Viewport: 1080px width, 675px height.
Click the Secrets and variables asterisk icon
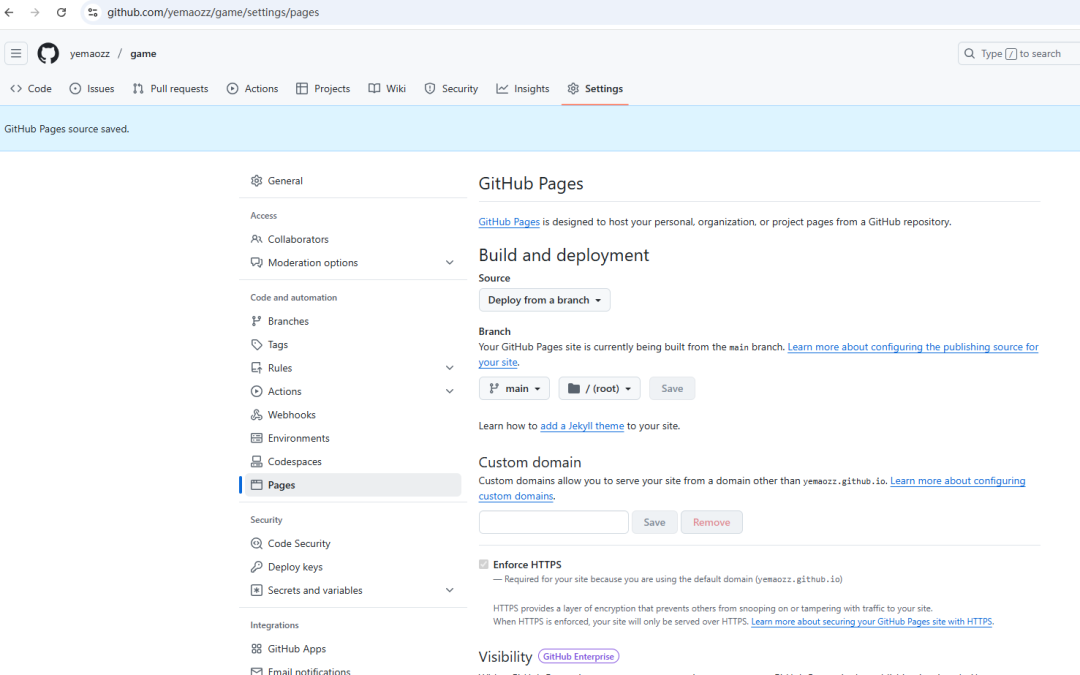256,590
